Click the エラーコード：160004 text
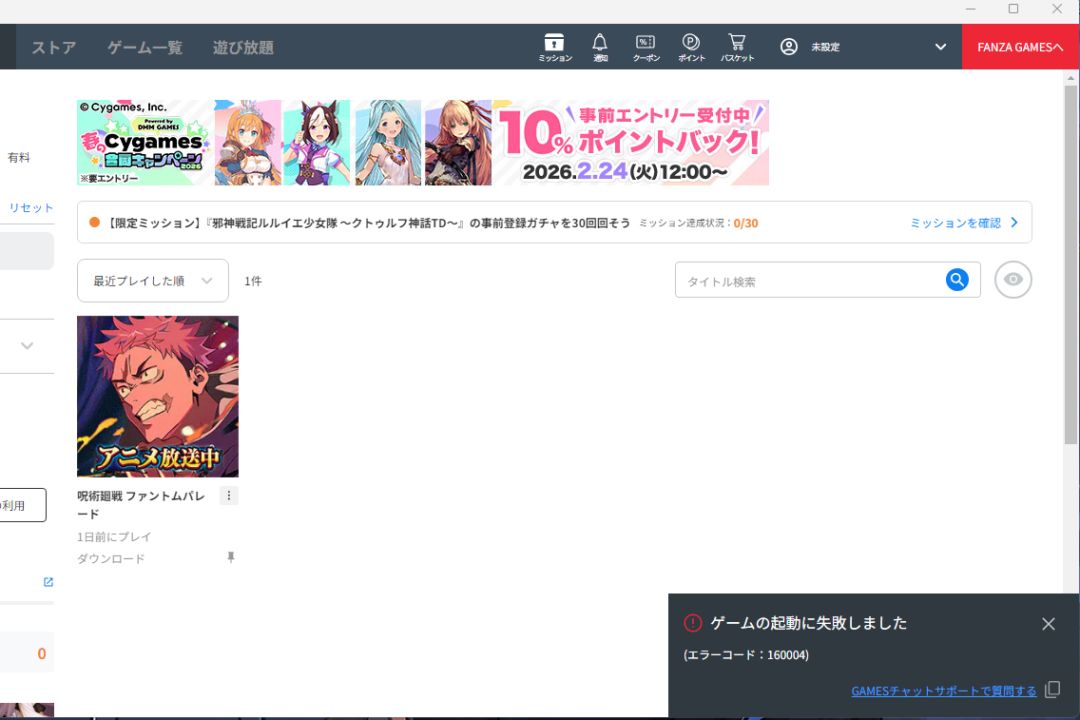 click(746, 655)
